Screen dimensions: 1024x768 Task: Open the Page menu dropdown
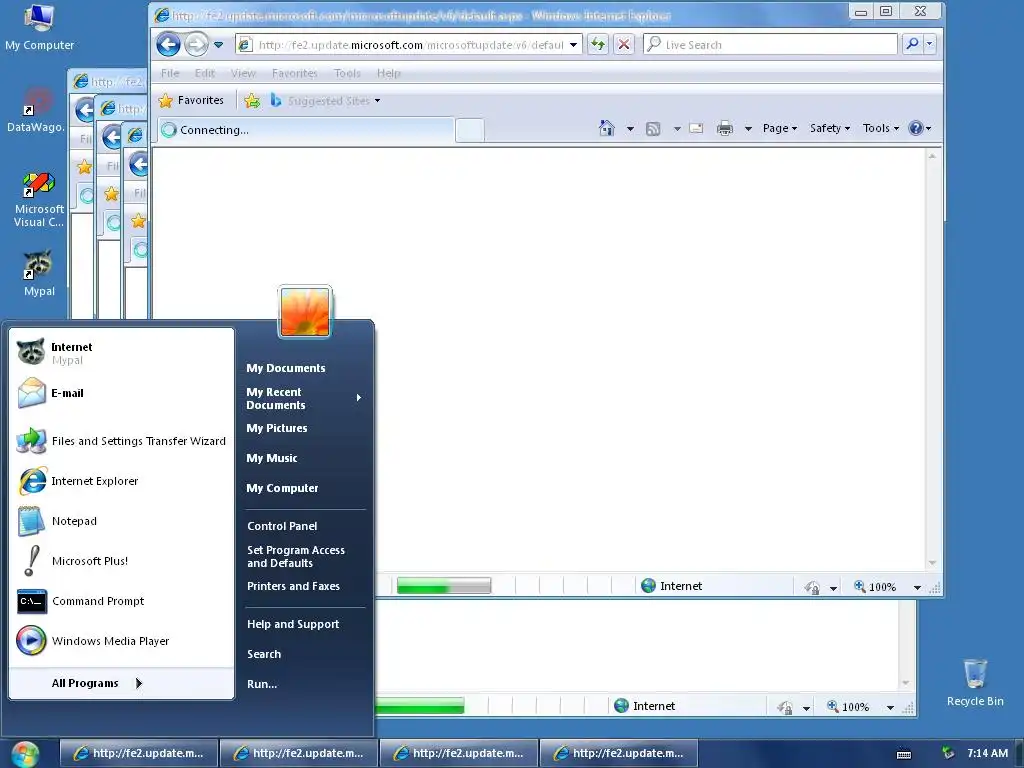(780, 129)
